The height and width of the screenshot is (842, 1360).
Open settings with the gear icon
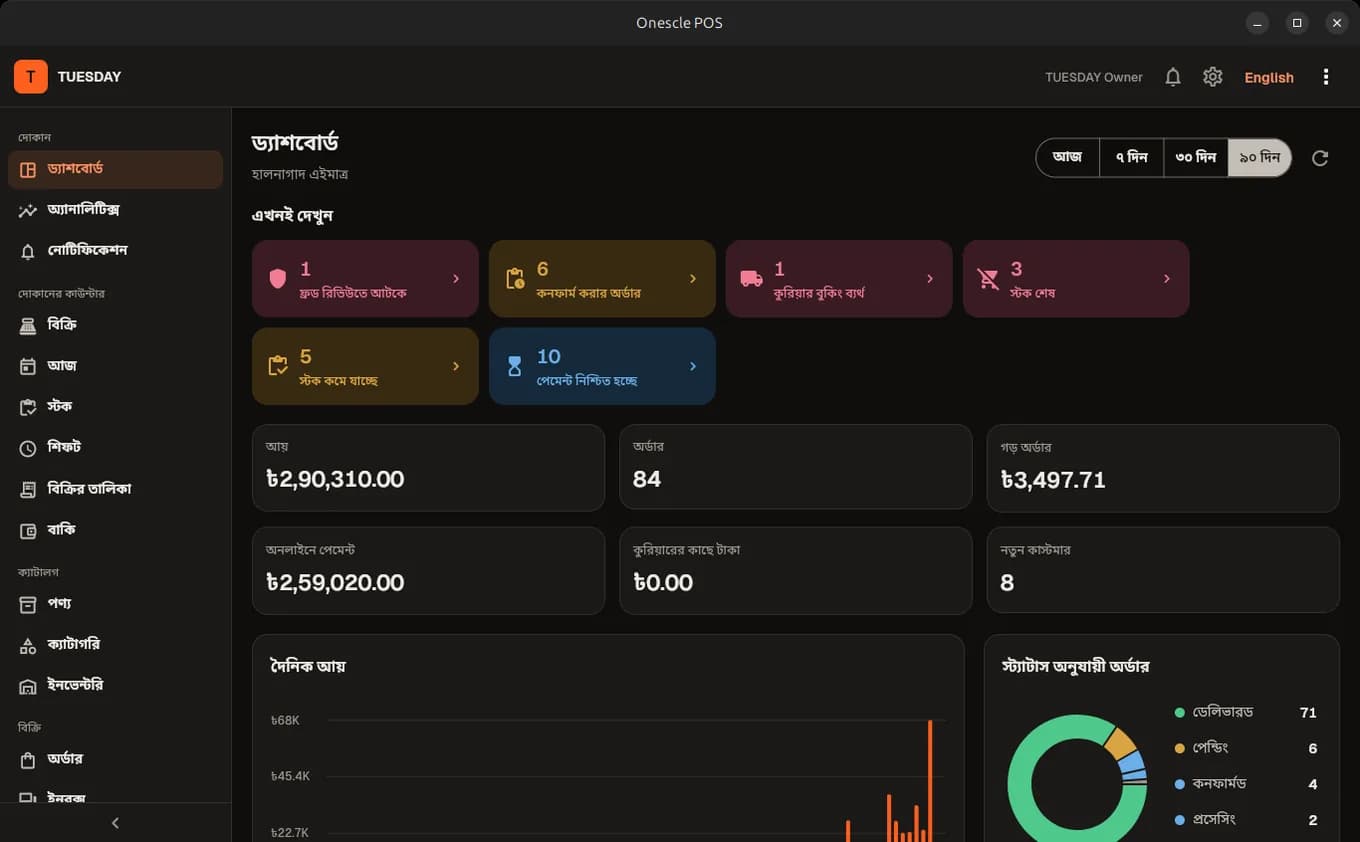(1213, 77)
